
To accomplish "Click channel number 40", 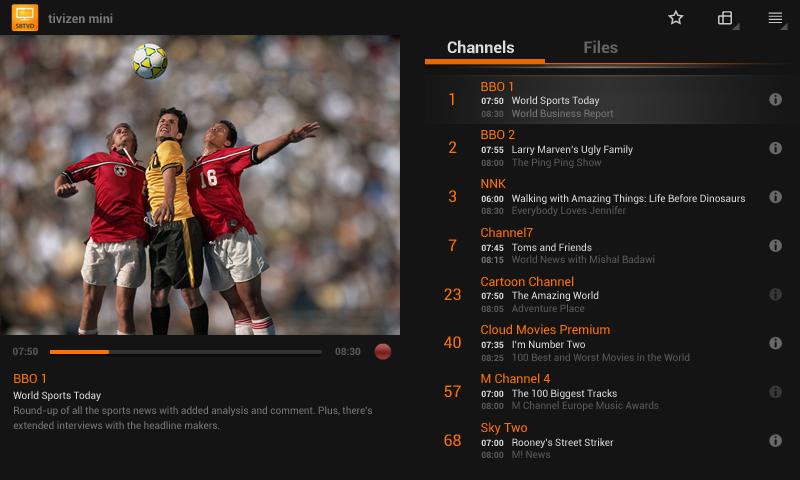I will pos(453,343).
